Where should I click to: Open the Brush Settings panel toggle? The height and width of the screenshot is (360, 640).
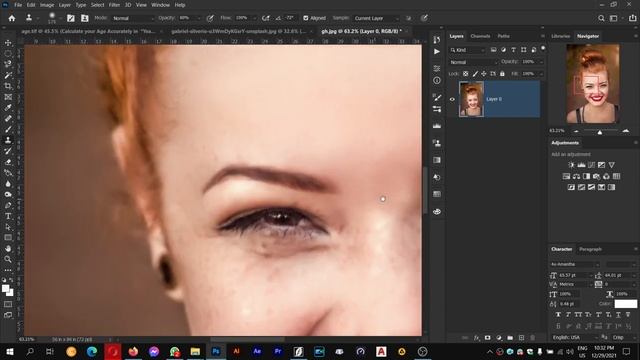coord(71,18)
